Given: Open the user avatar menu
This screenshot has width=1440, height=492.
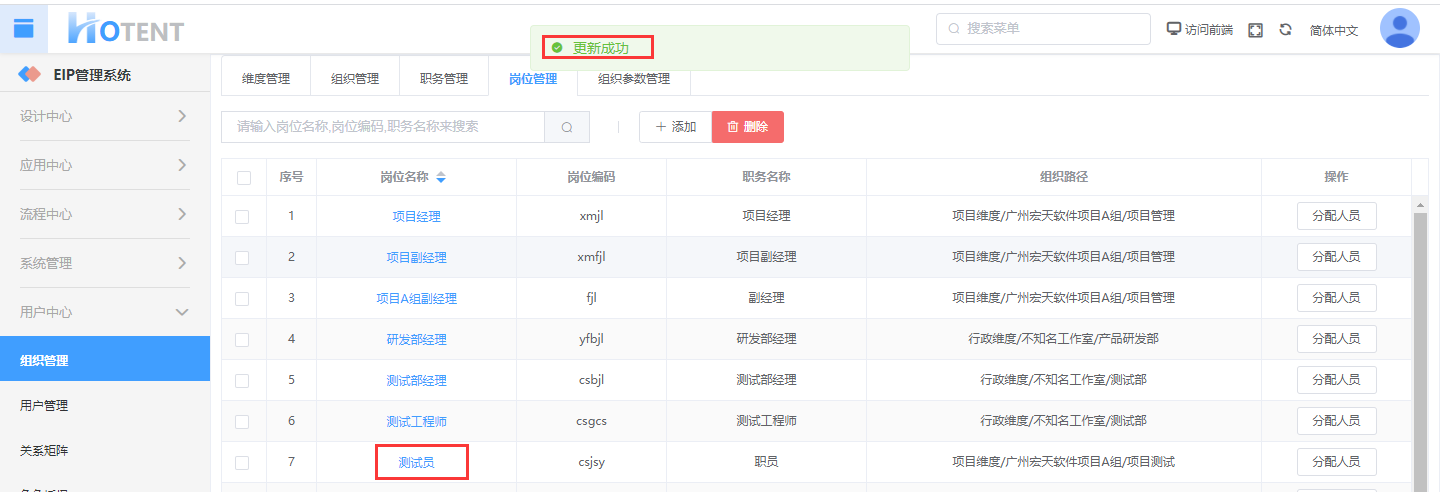Looking at the screenshot, I should pos(1399,28).
